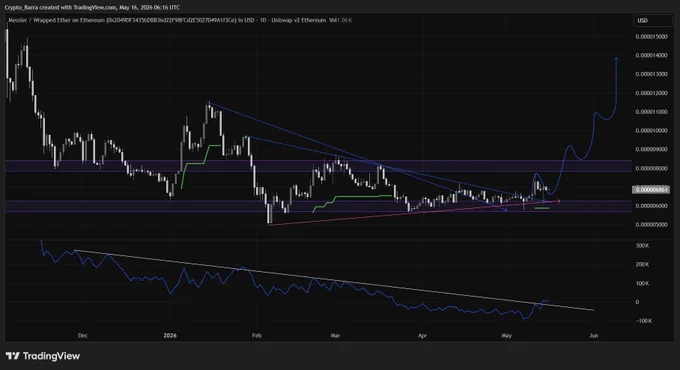Click the 0.000013000 price axis label
The height and width of the screenshot is (370, 680).
coord(651,74)
